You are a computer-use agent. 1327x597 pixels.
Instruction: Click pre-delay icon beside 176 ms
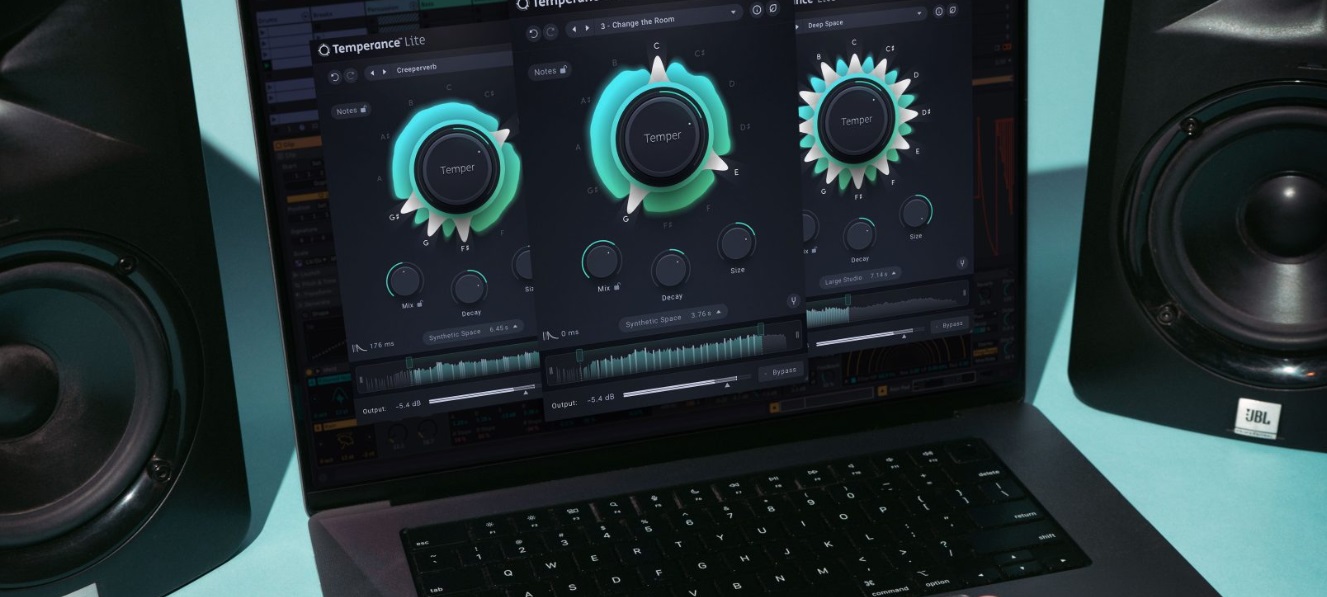coord(359,348)
